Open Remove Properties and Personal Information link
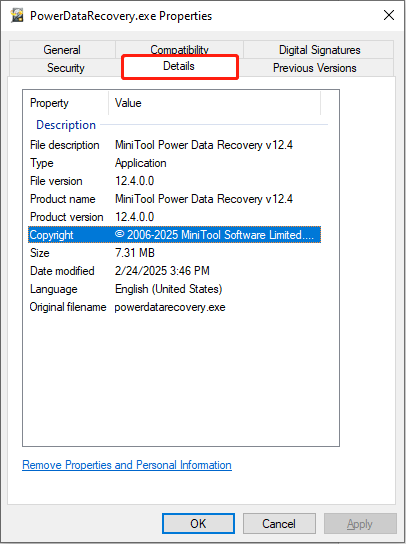The height and width of the screenshot is (544, 406). tap(127, 465)
